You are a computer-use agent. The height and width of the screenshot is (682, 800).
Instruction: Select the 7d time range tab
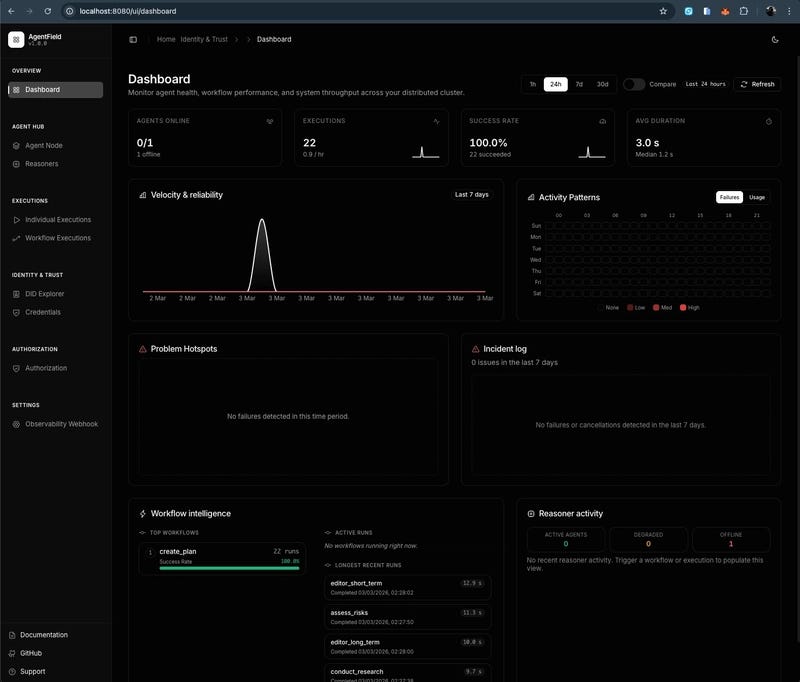pyautogui.click(x=579, y=84)
